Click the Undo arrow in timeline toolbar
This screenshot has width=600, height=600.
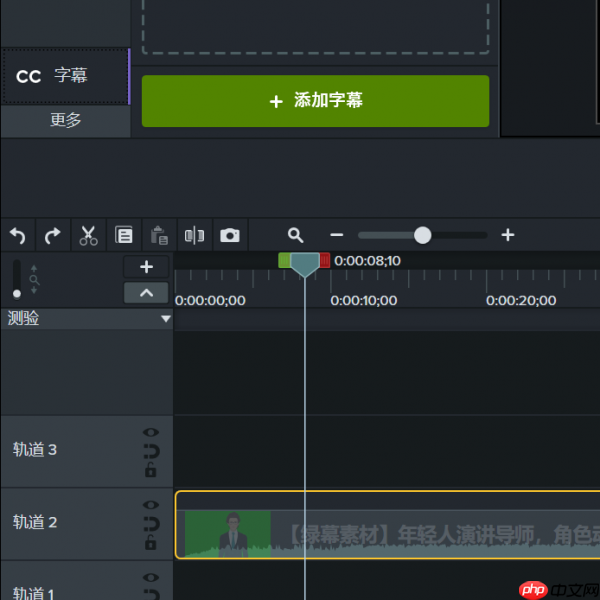(17, 236)
